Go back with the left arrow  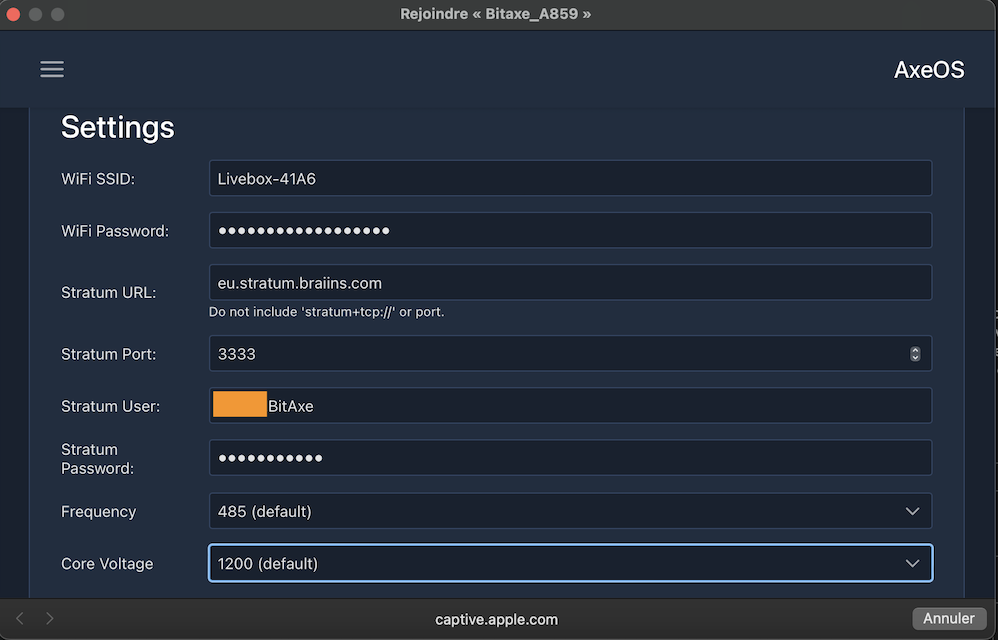20,619
